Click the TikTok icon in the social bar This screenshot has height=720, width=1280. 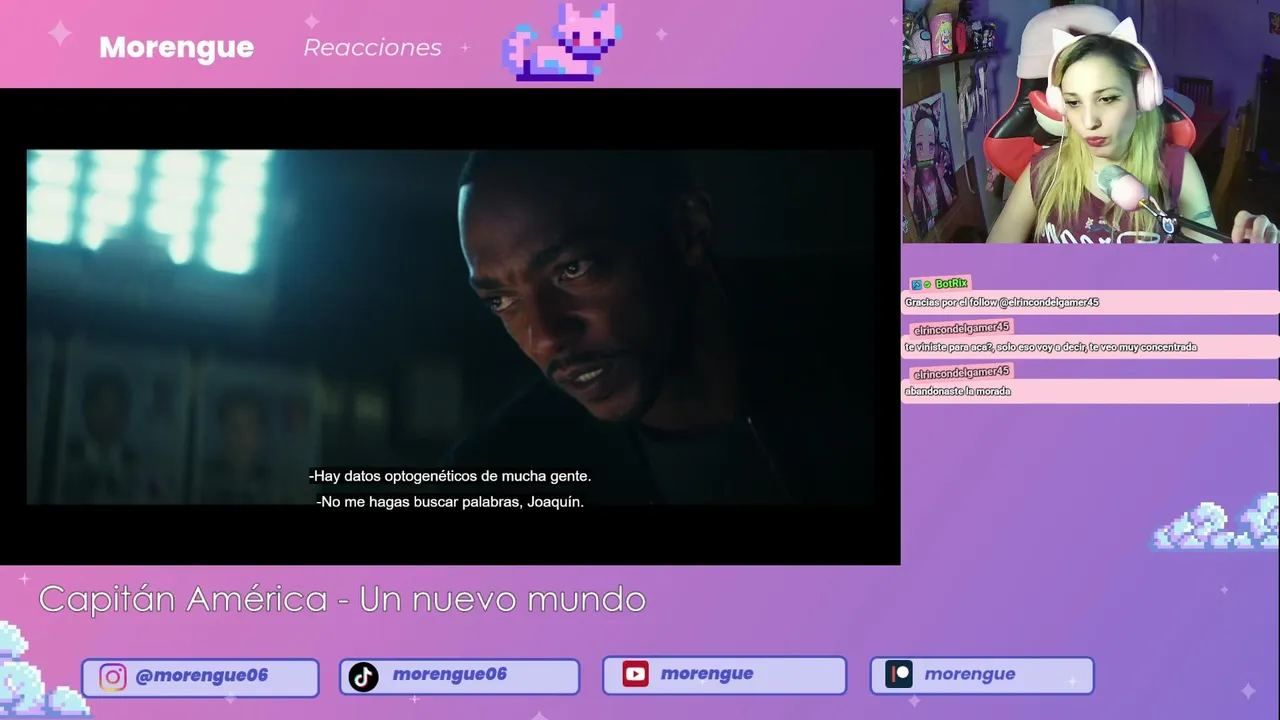coord(363,677)
